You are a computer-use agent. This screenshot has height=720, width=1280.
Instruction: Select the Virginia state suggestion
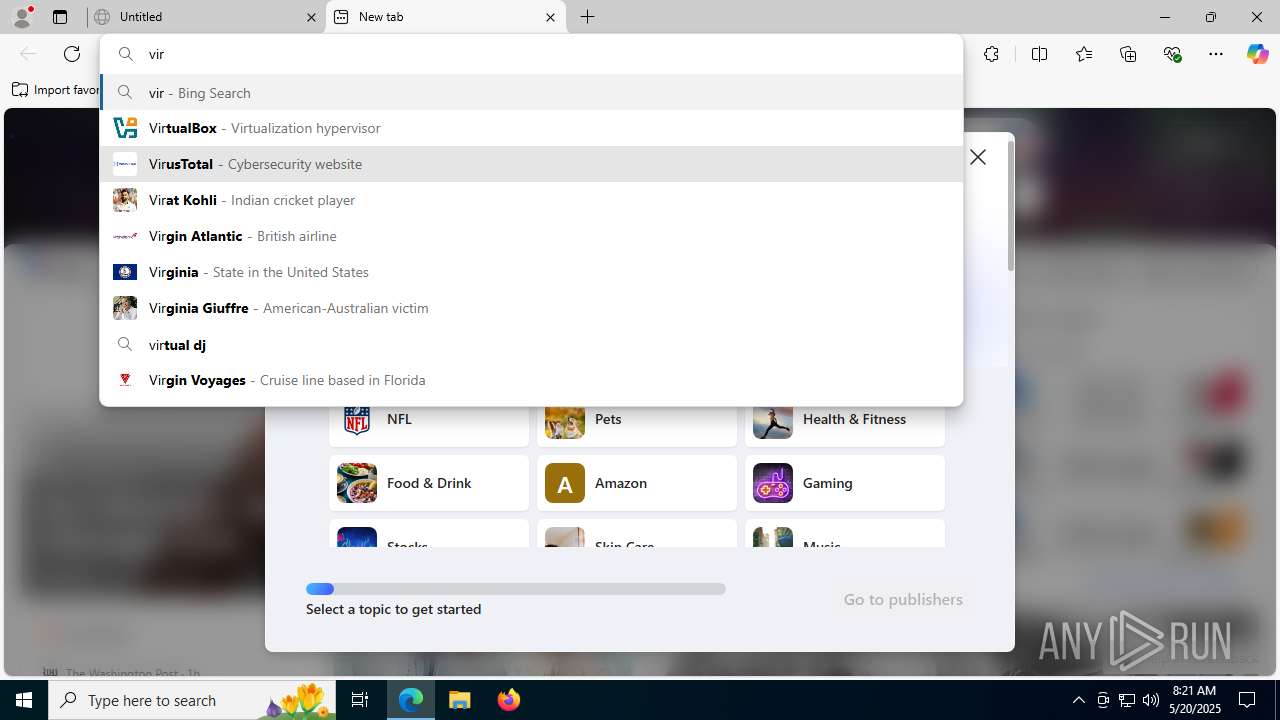tap(531, 272)
